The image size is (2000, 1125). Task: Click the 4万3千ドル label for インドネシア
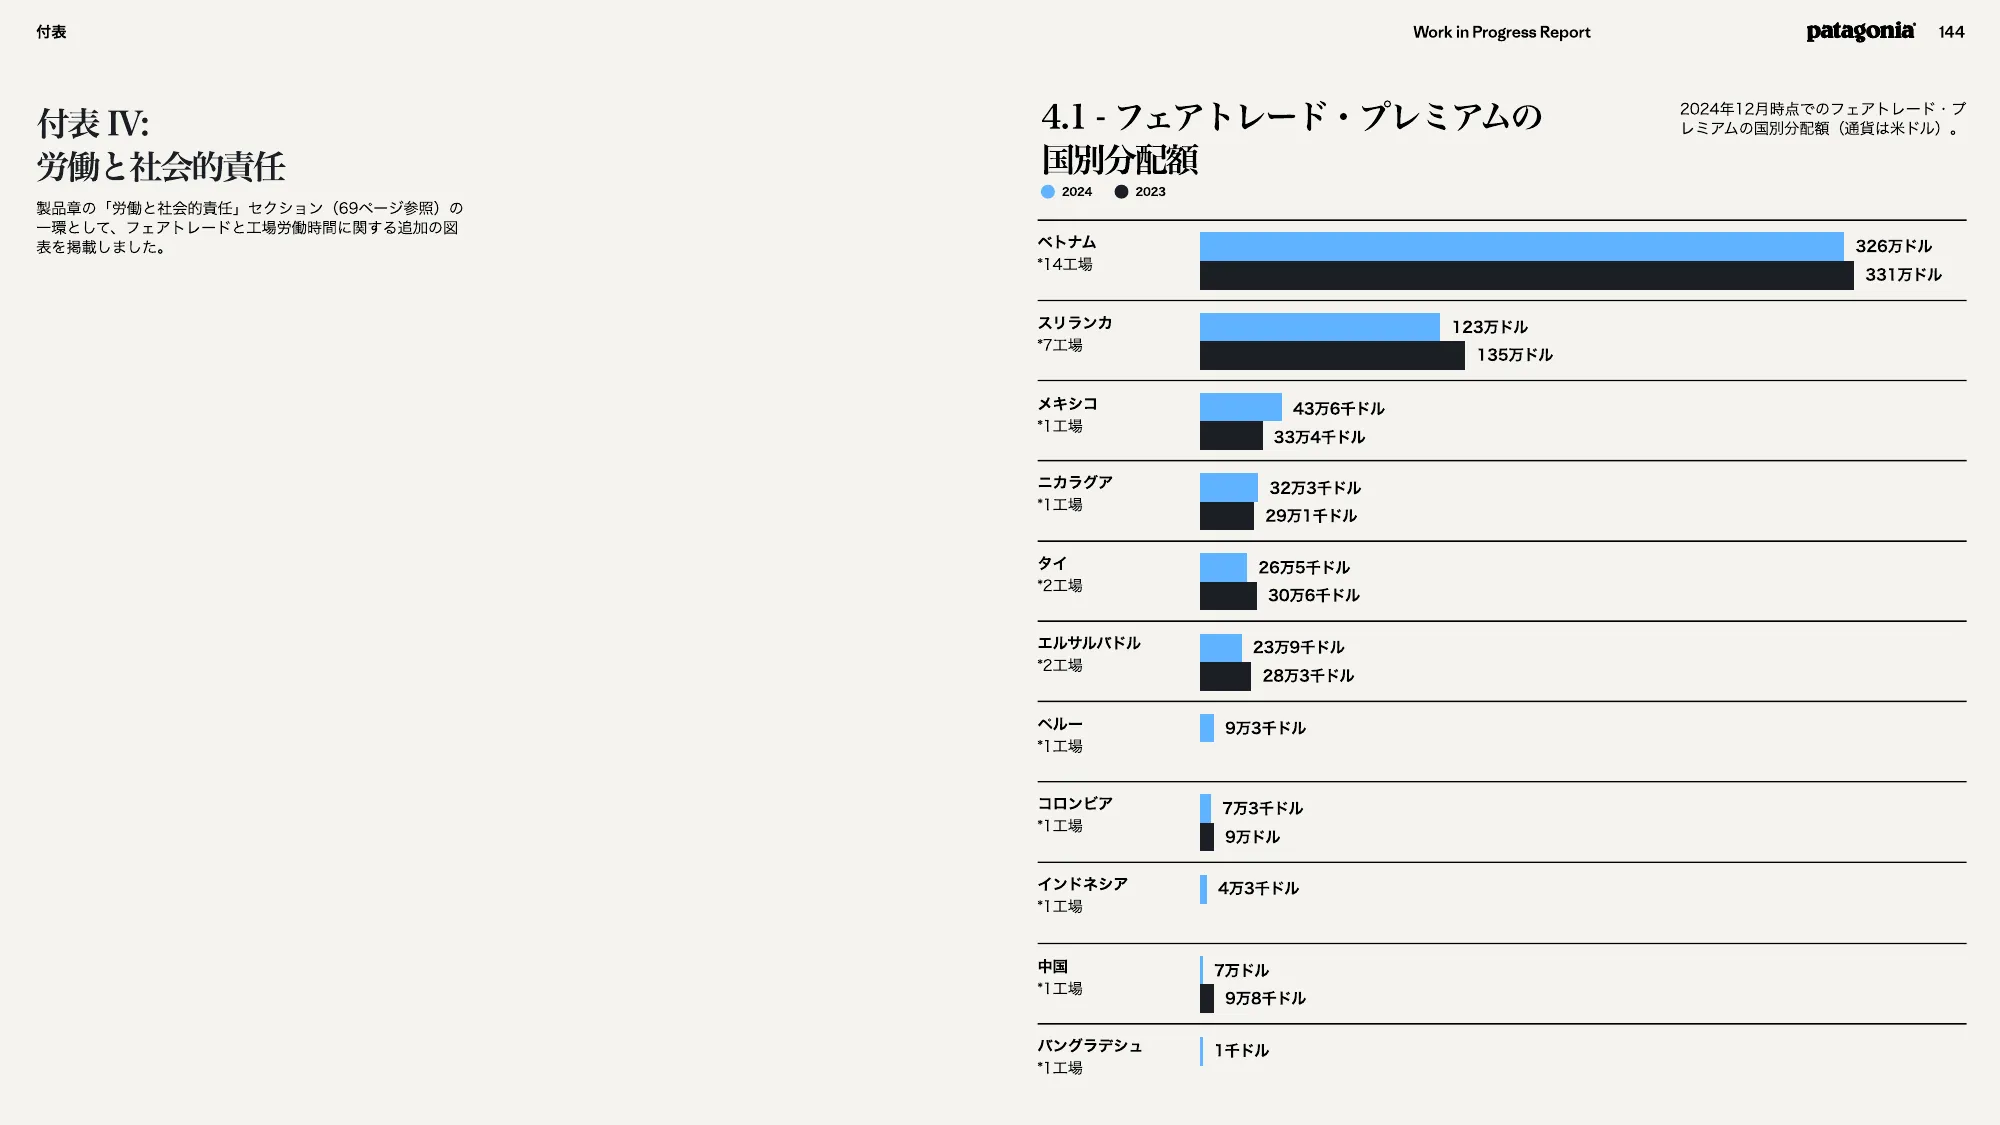pyautogui.click(x=1258, y=888)
